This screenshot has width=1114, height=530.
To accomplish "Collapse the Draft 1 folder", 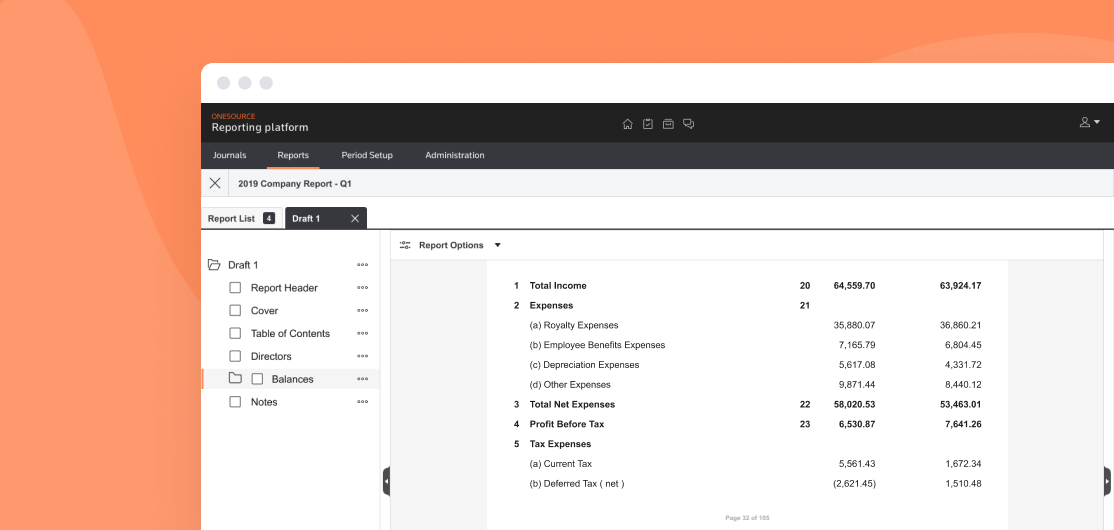I will [214, 265].
